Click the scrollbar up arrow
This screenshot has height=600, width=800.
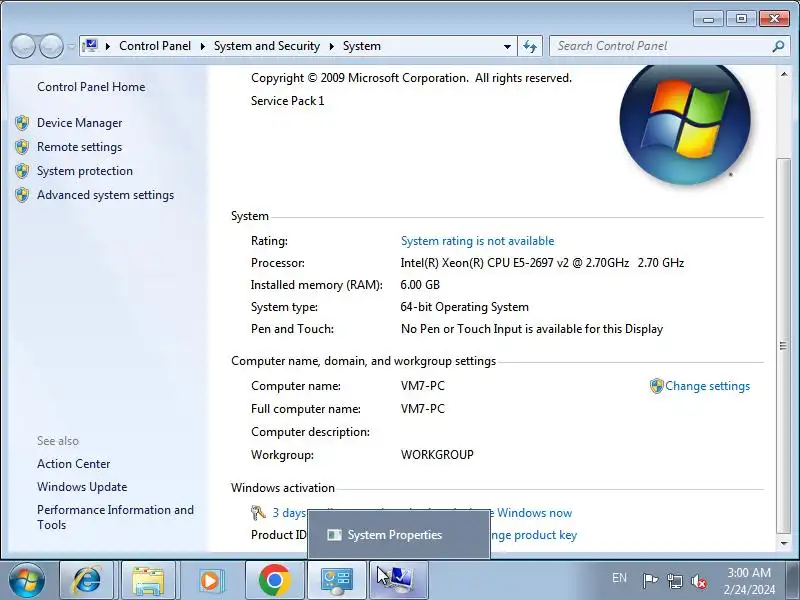click(x=784, y=74)
